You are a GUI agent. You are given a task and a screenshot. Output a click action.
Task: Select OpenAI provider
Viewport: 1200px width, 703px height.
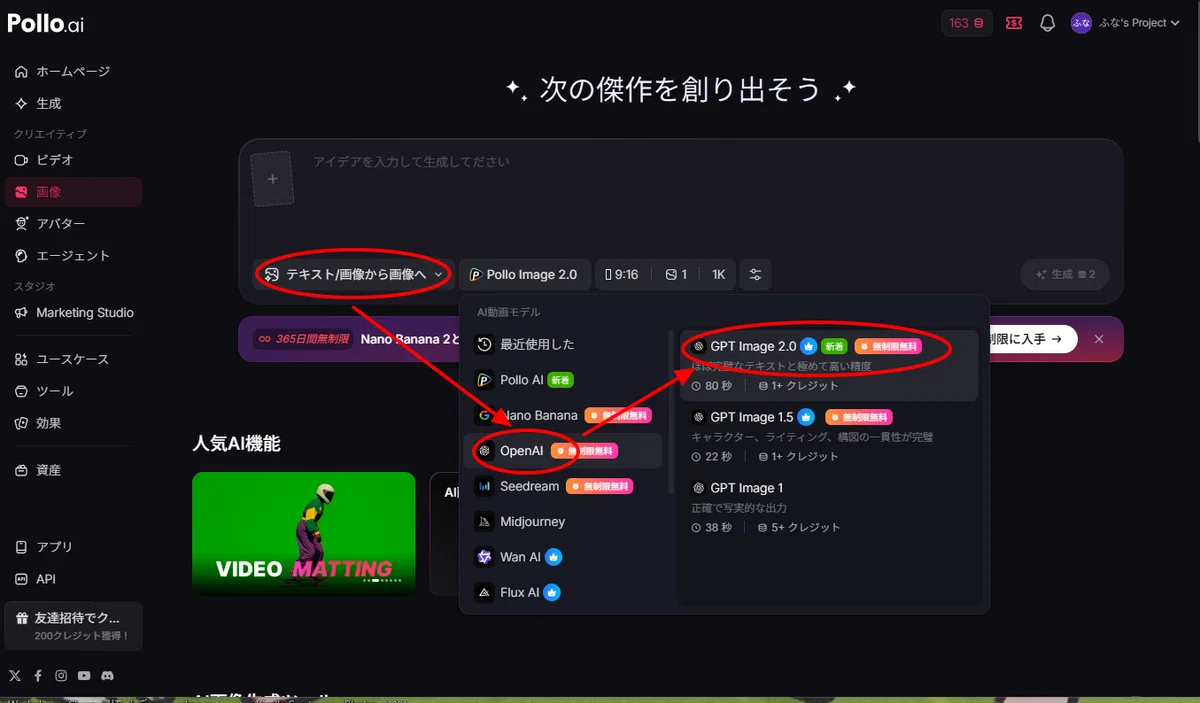pyautogui.click(x=563, y=451)
